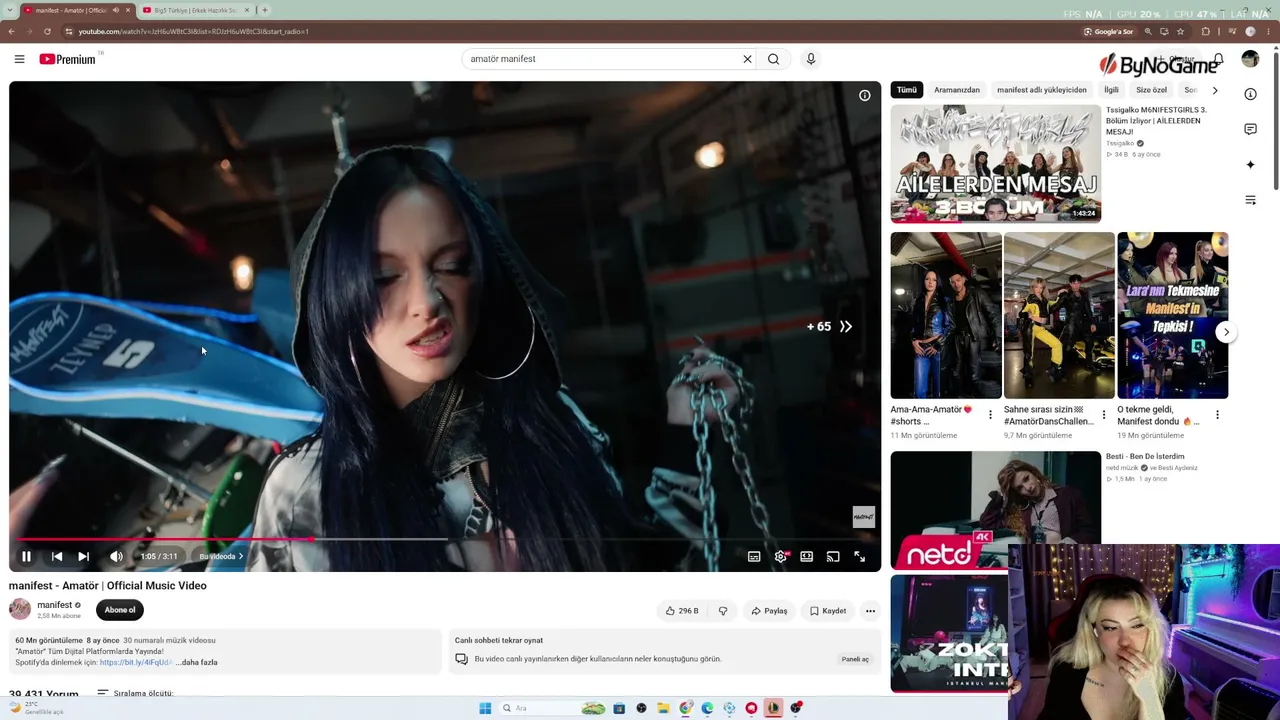Open options for 'O tekme geldi' short
This screenshot has height=720, width=1280.
1217,415
